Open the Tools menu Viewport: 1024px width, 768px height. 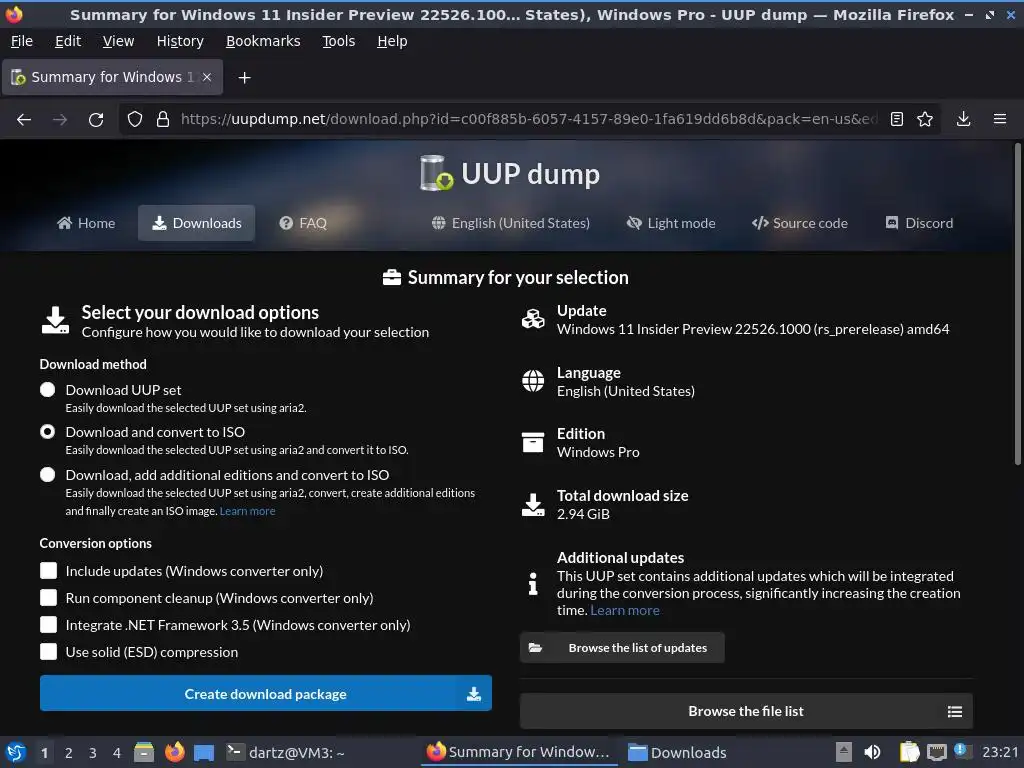click(x=338, y=41)
